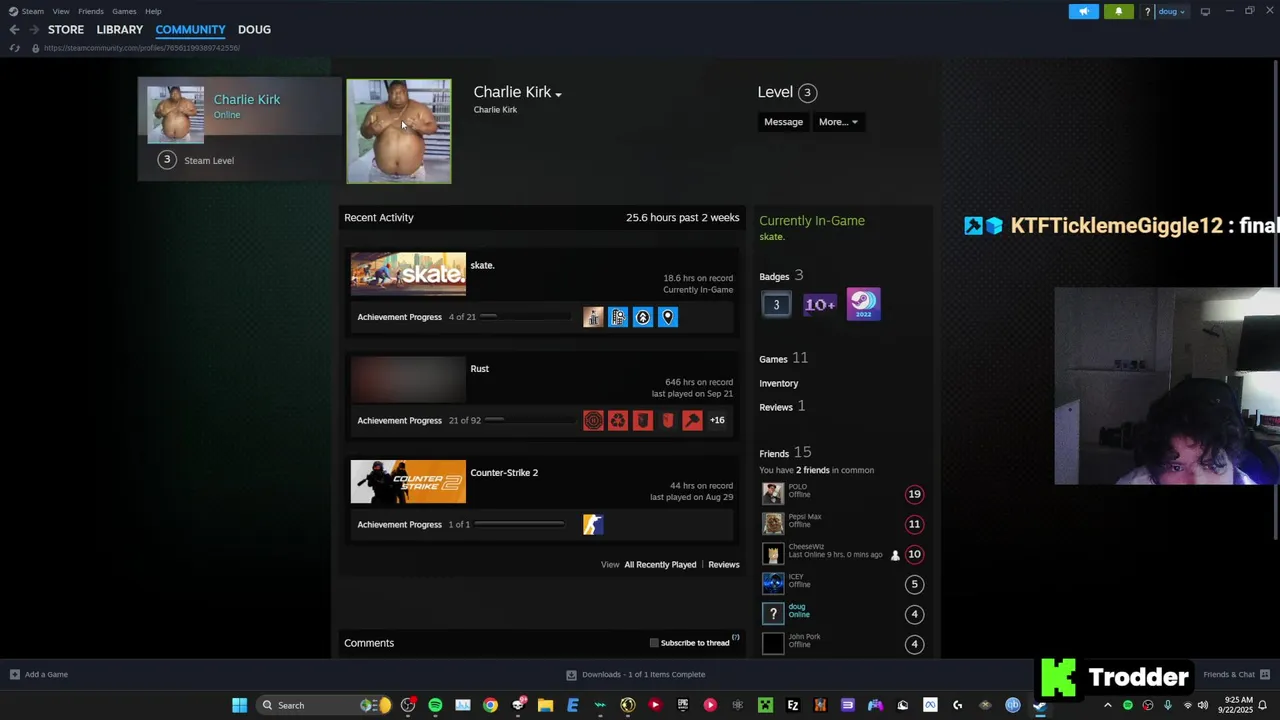Select the second Rust achievement icon
Image resolution: width=1280 pixels, height=720 pixels.
[x=618, y=421]
